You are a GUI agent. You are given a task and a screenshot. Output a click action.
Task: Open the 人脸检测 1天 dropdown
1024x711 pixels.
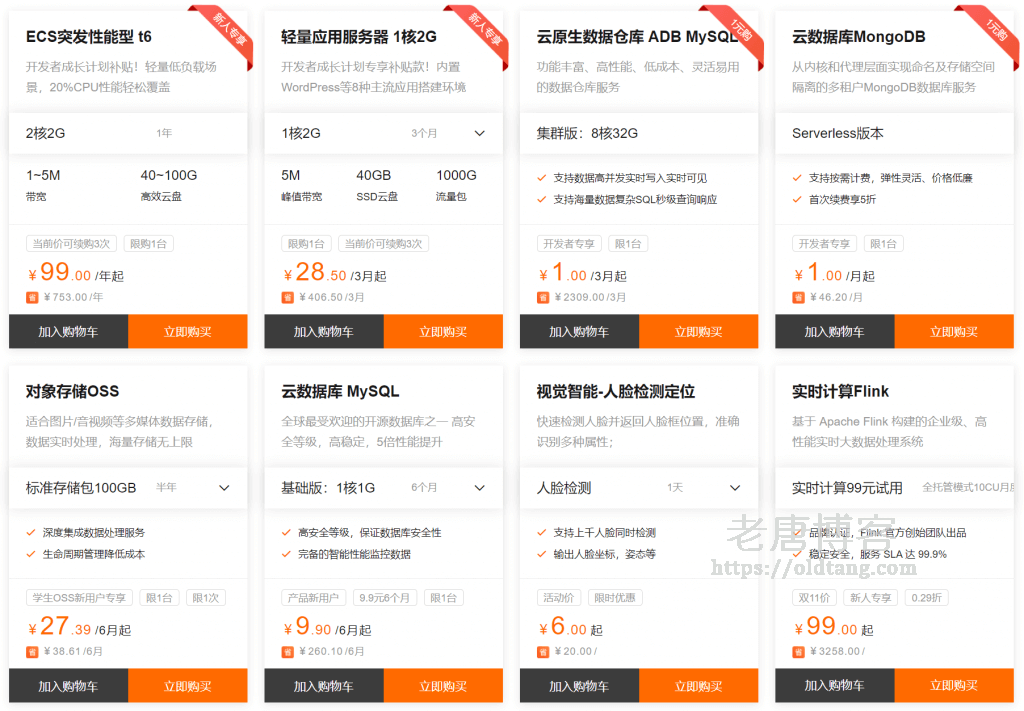click(x=735, y=488)
